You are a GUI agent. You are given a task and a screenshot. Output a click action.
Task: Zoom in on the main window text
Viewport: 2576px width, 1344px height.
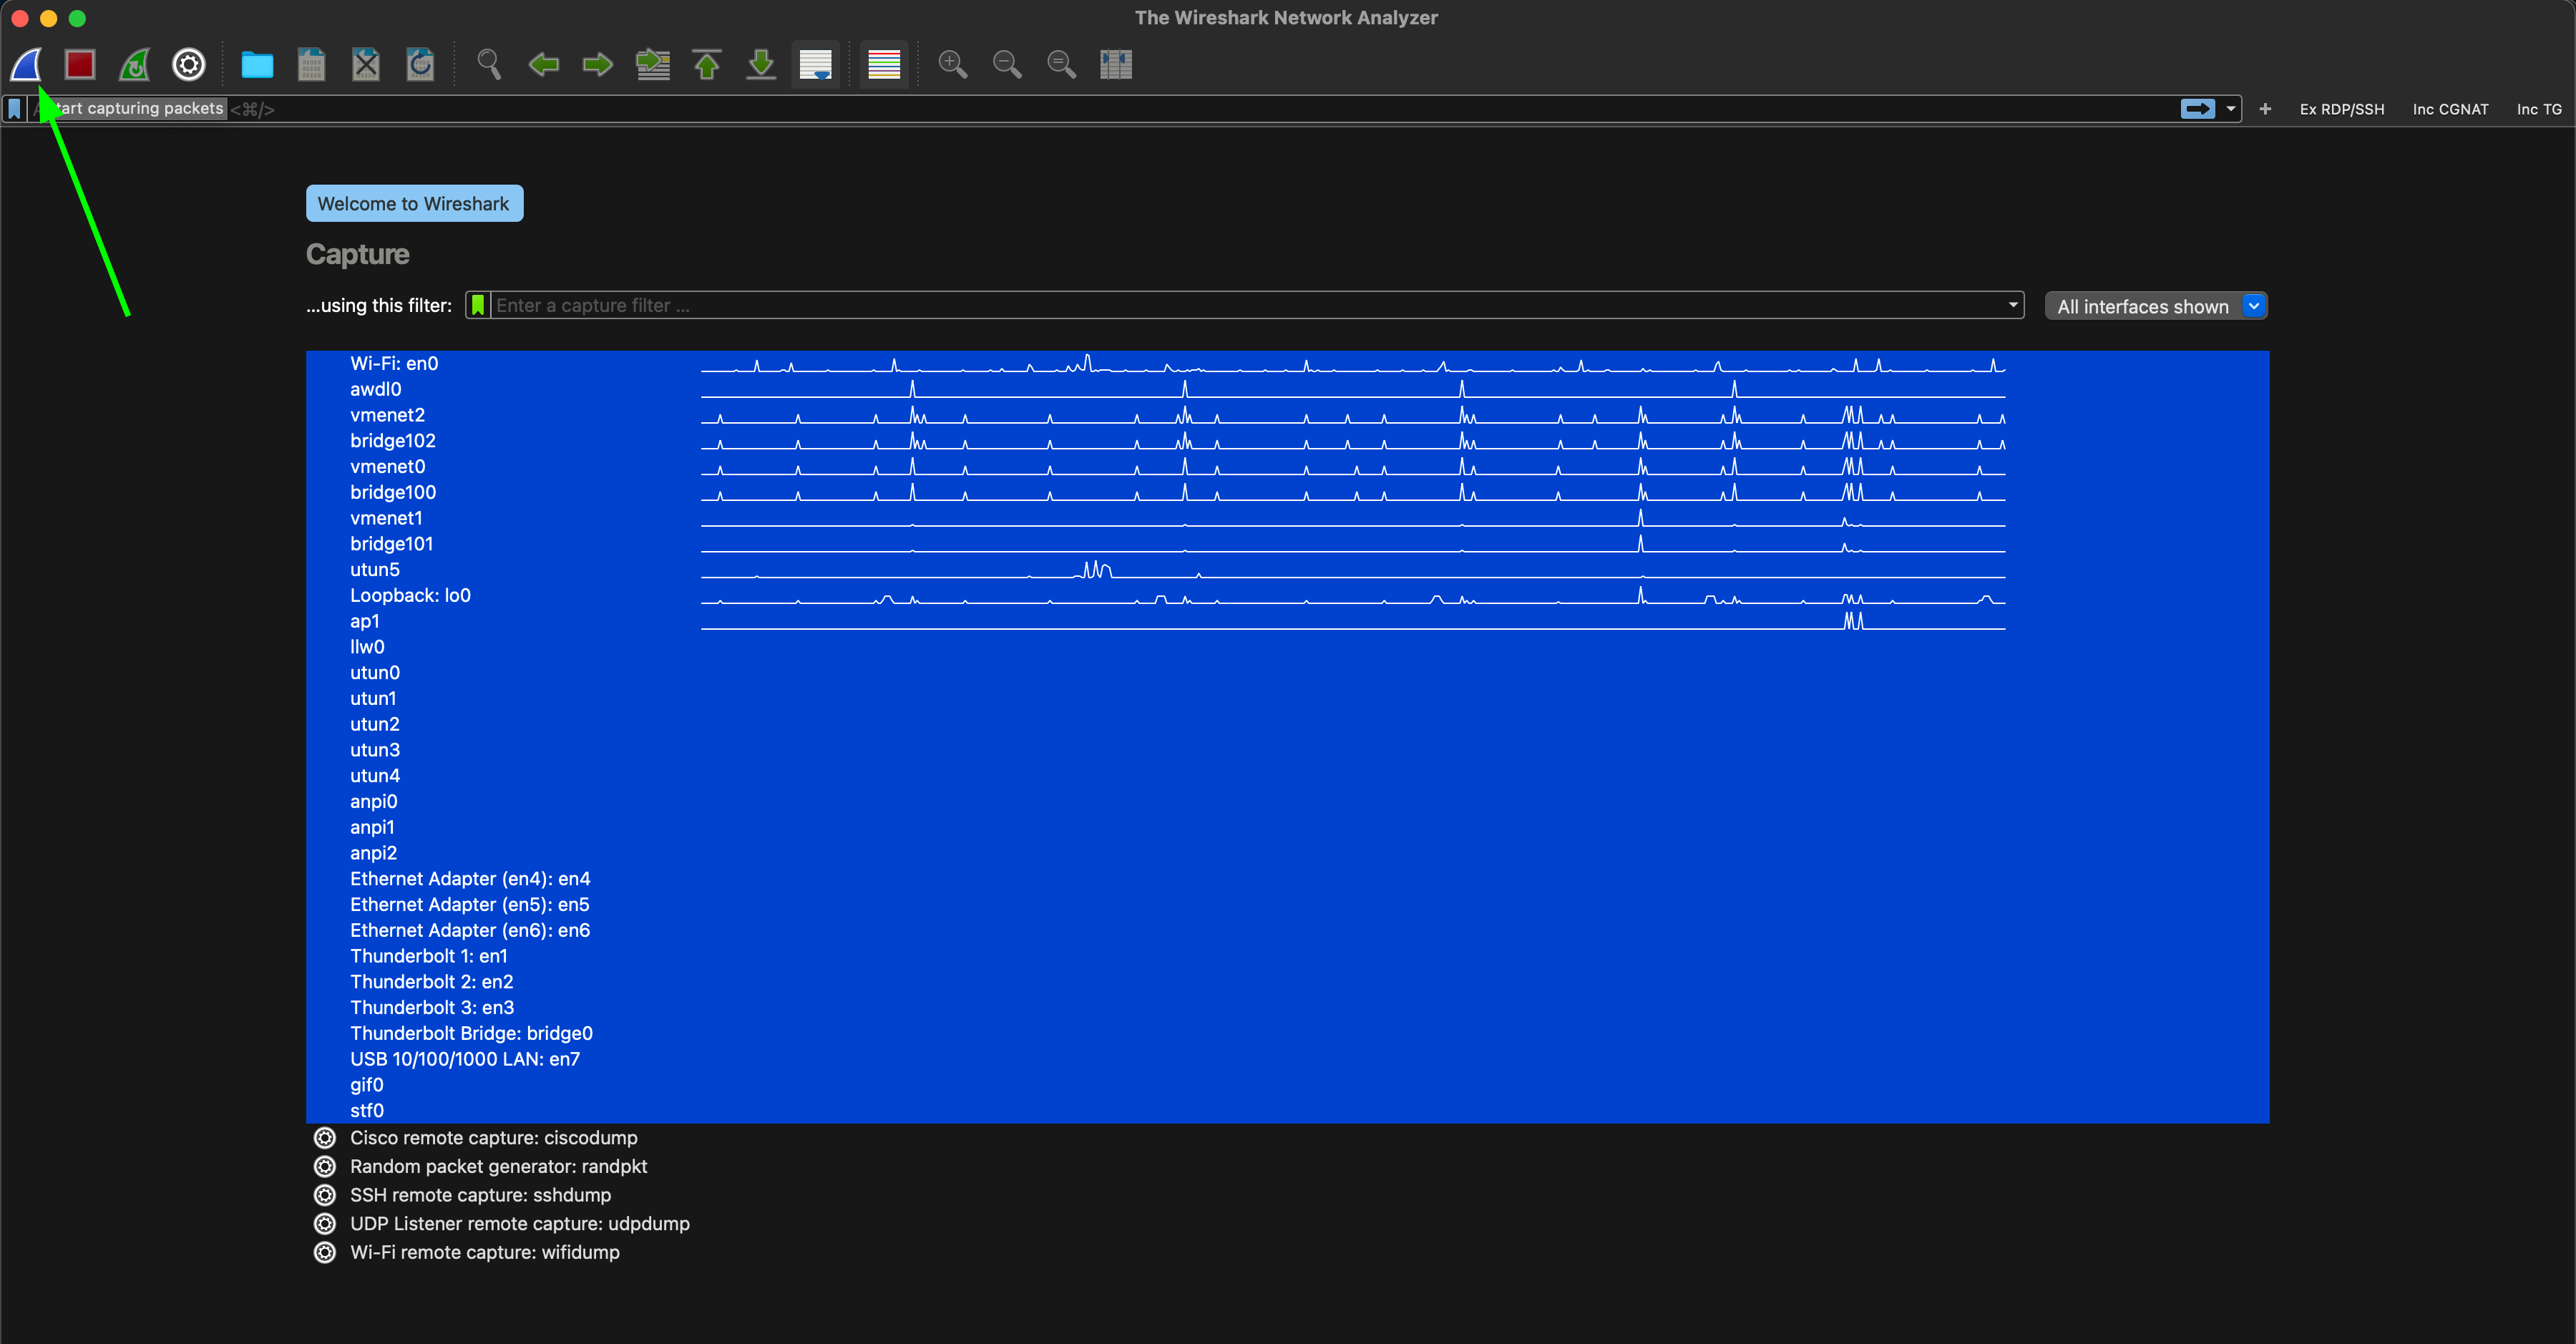pyautogui.click(x=953, y=65)
